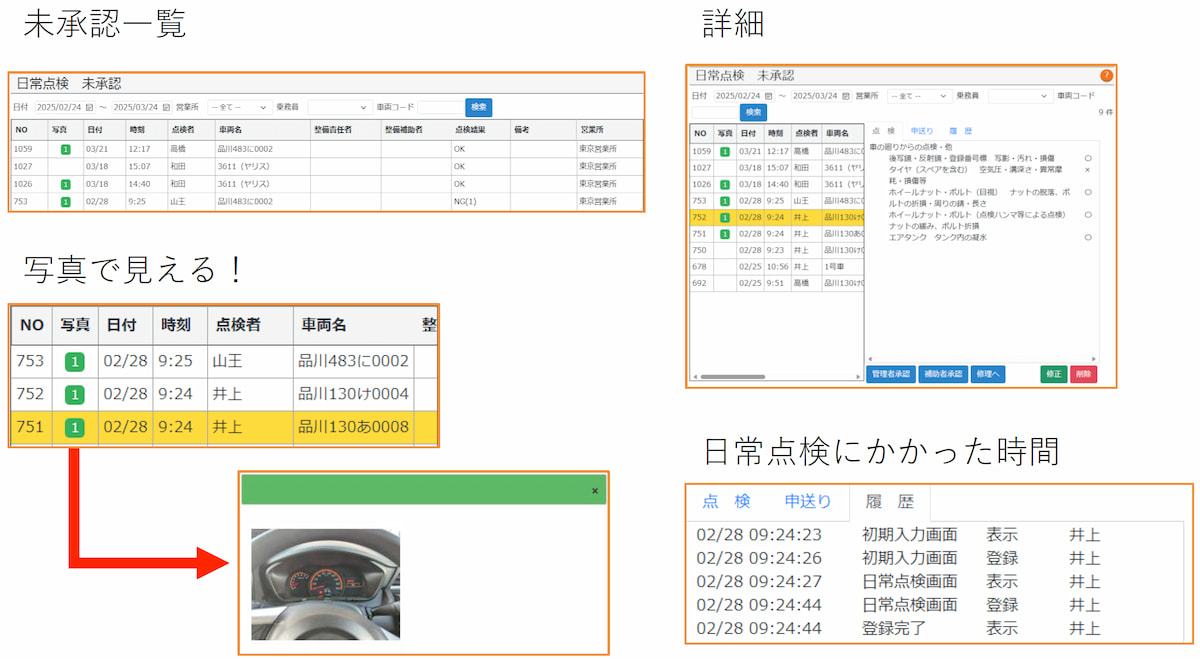1200x659 pixels.
Task: Open photo badge for row 1059 in 未承認一覧 list
Action: 65,149
